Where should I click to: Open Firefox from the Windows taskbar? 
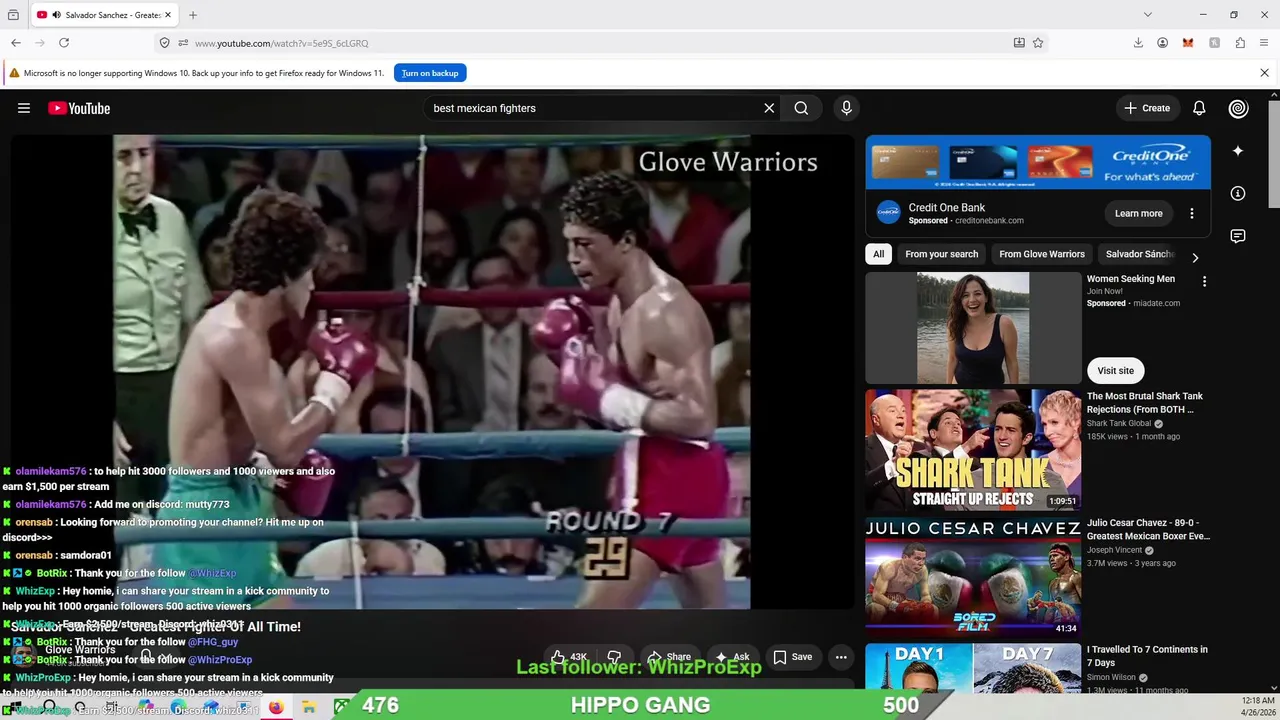(276, 707)
